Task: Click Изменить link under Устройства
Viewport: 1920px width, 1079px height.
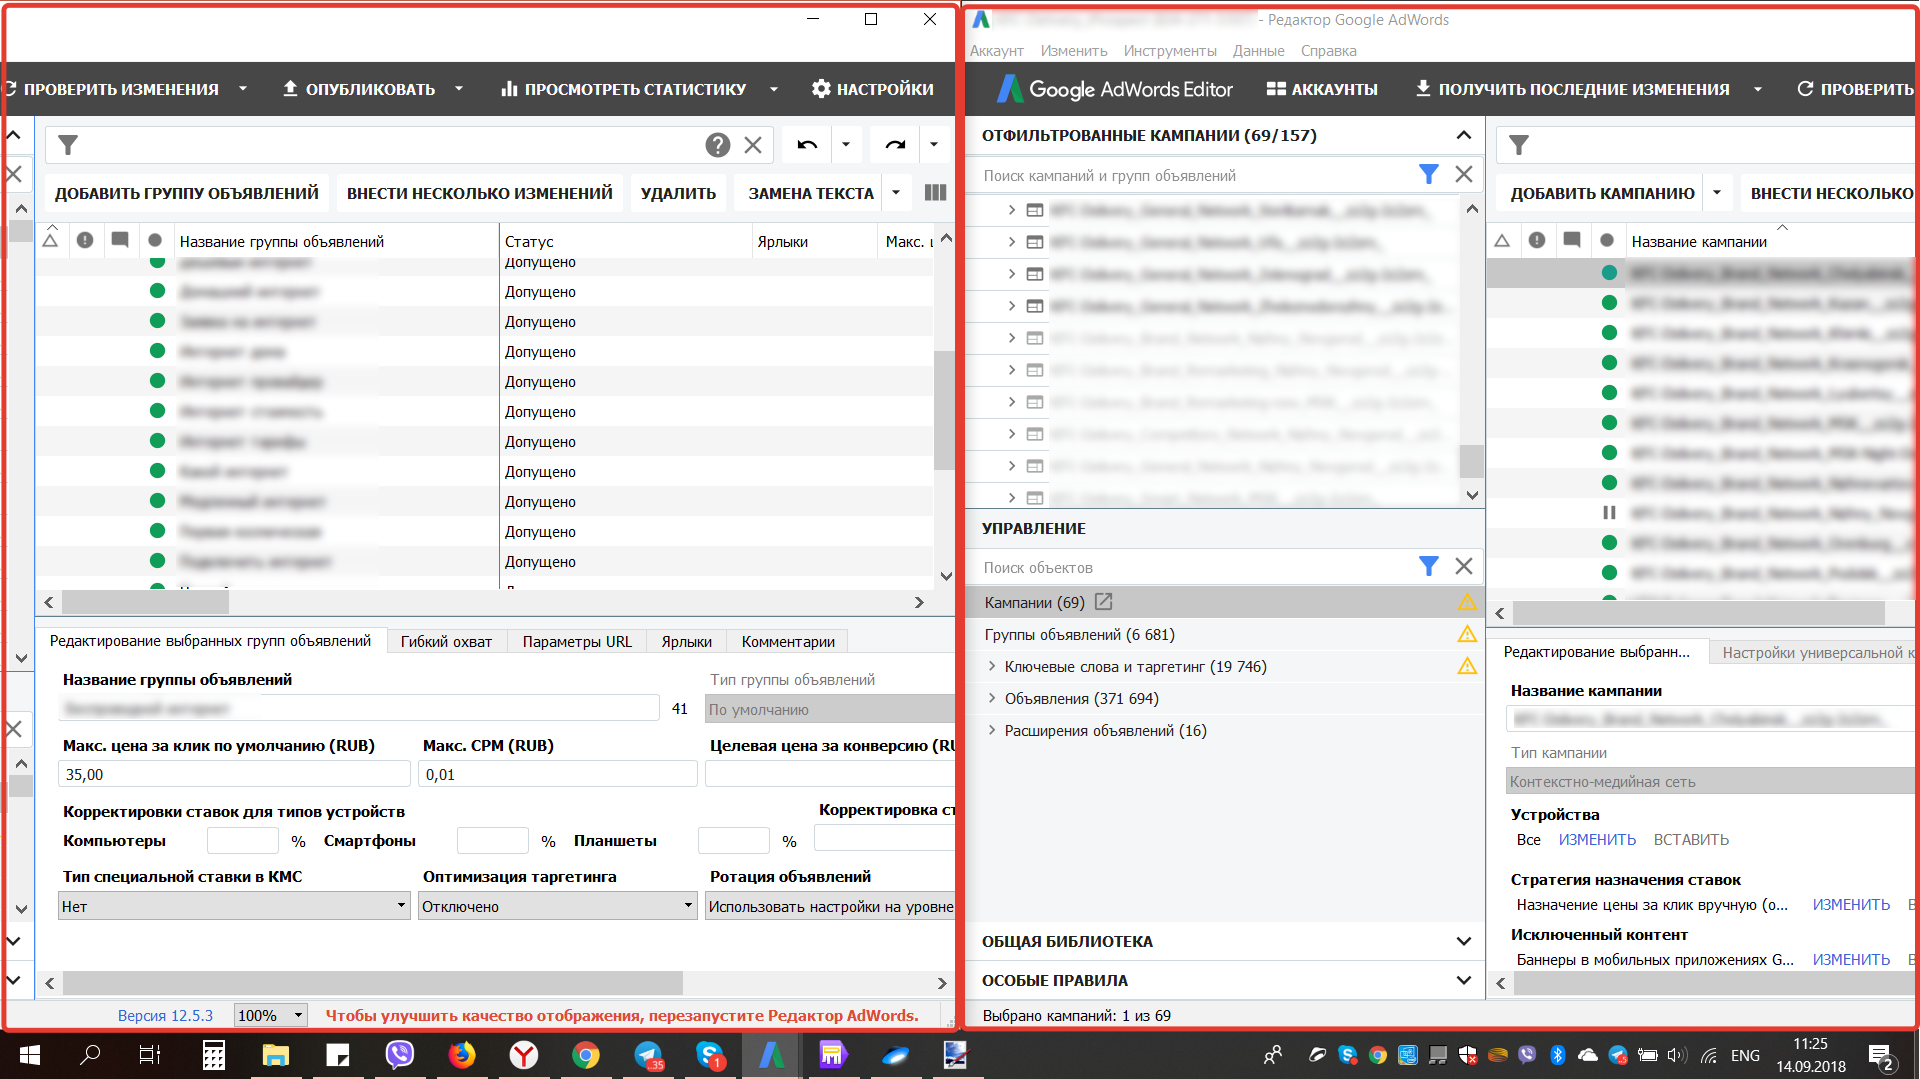Action: coord(1597,839)
